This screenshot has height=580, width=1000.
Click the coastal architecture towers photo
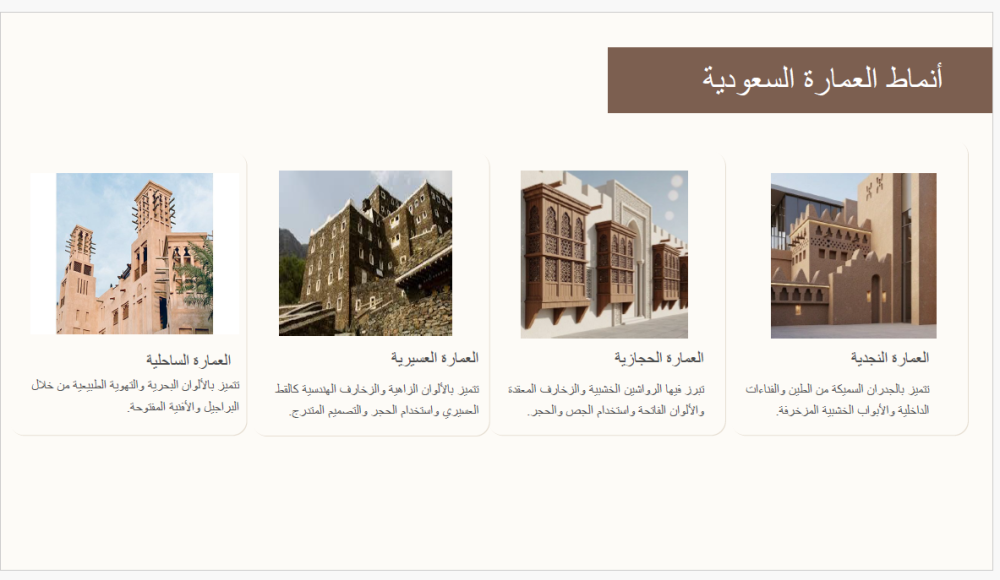pos(134,253)
